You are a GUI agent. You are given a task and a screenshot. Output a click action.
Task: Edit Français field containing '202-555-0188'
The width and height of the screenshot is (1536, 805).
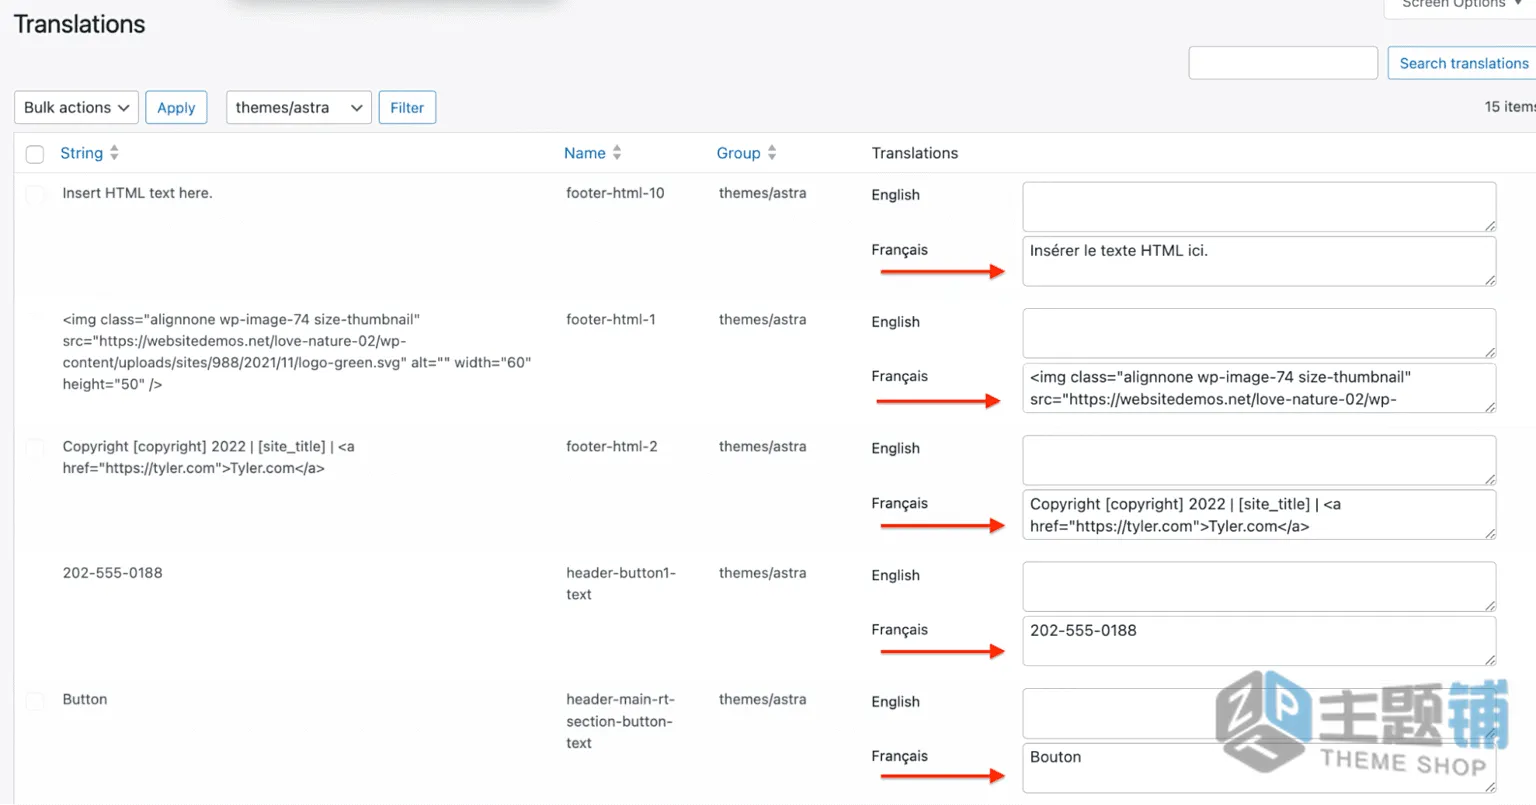click(x=1259, y=641)
